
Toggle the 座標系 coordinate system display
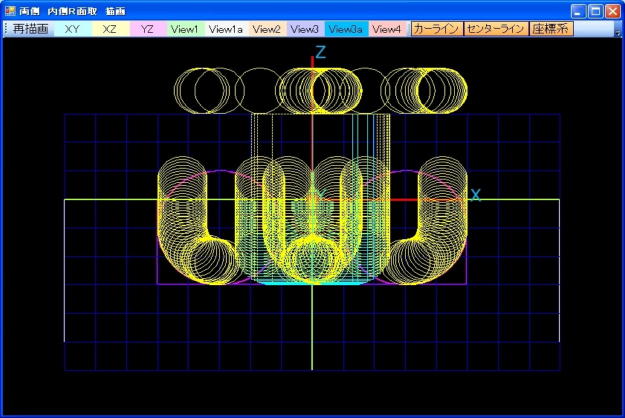point(550,30)
